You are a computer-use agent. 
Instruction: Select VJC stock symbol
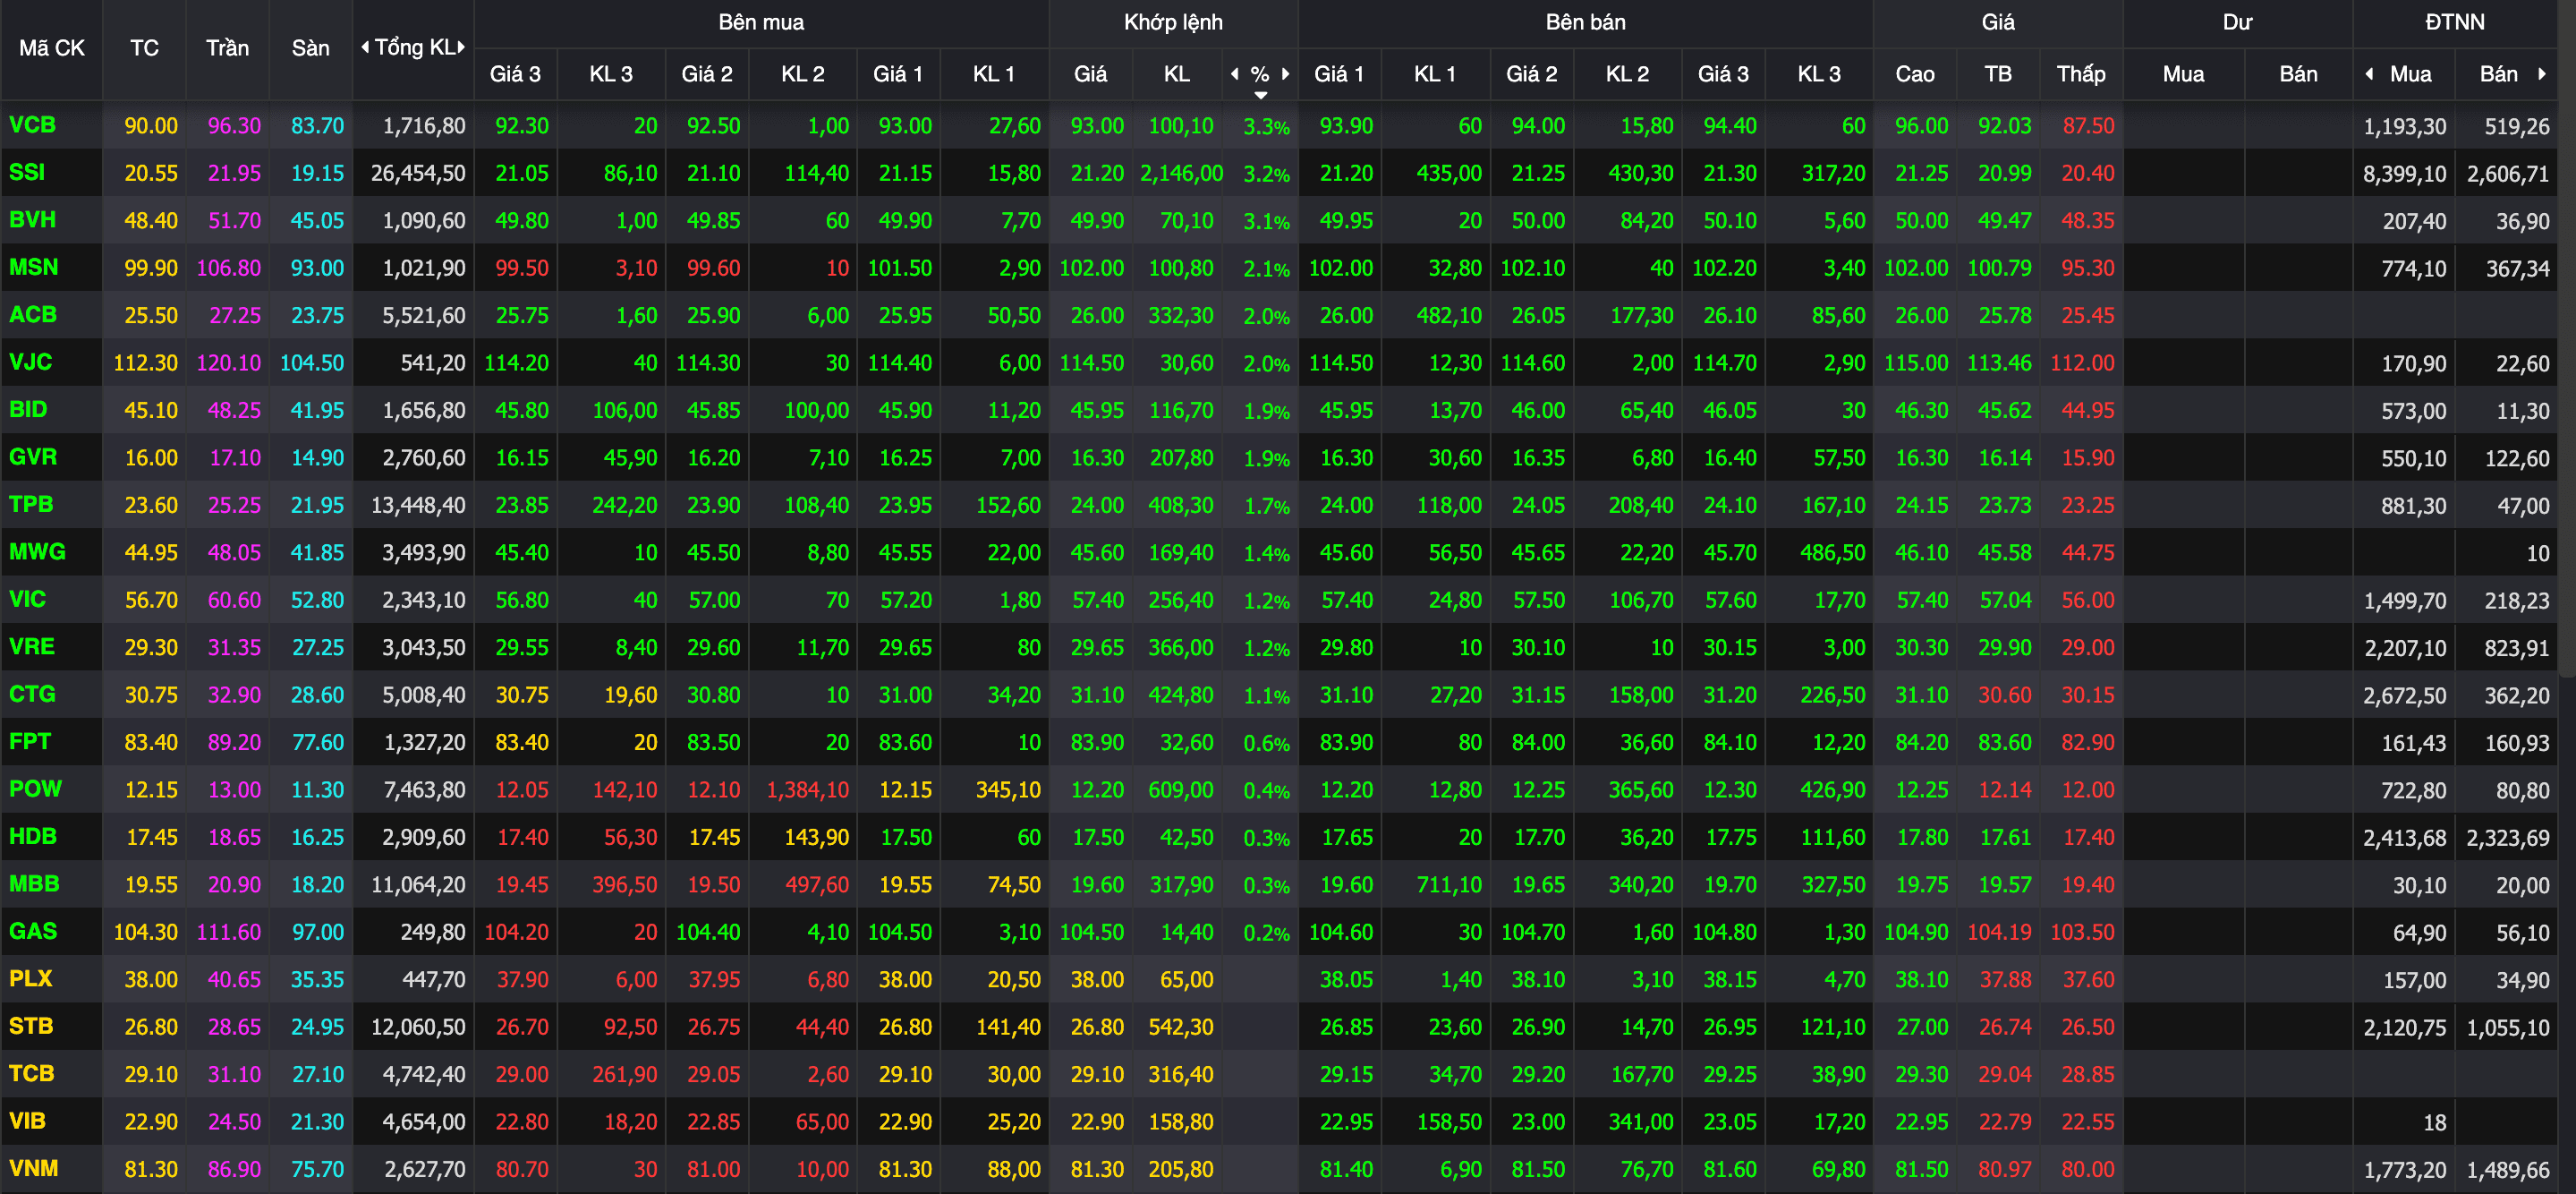click(30, 362)
